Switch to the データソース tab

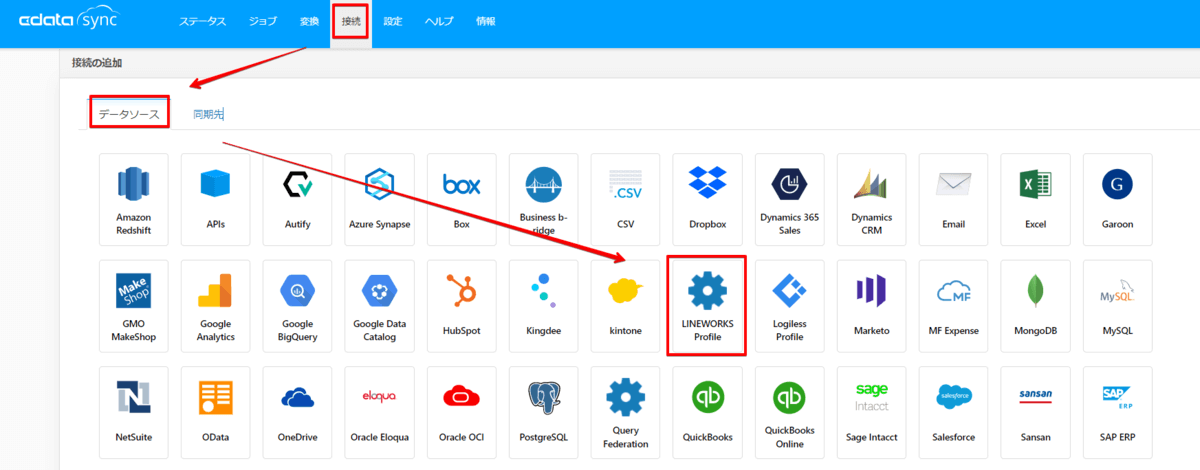coord(129,114)
